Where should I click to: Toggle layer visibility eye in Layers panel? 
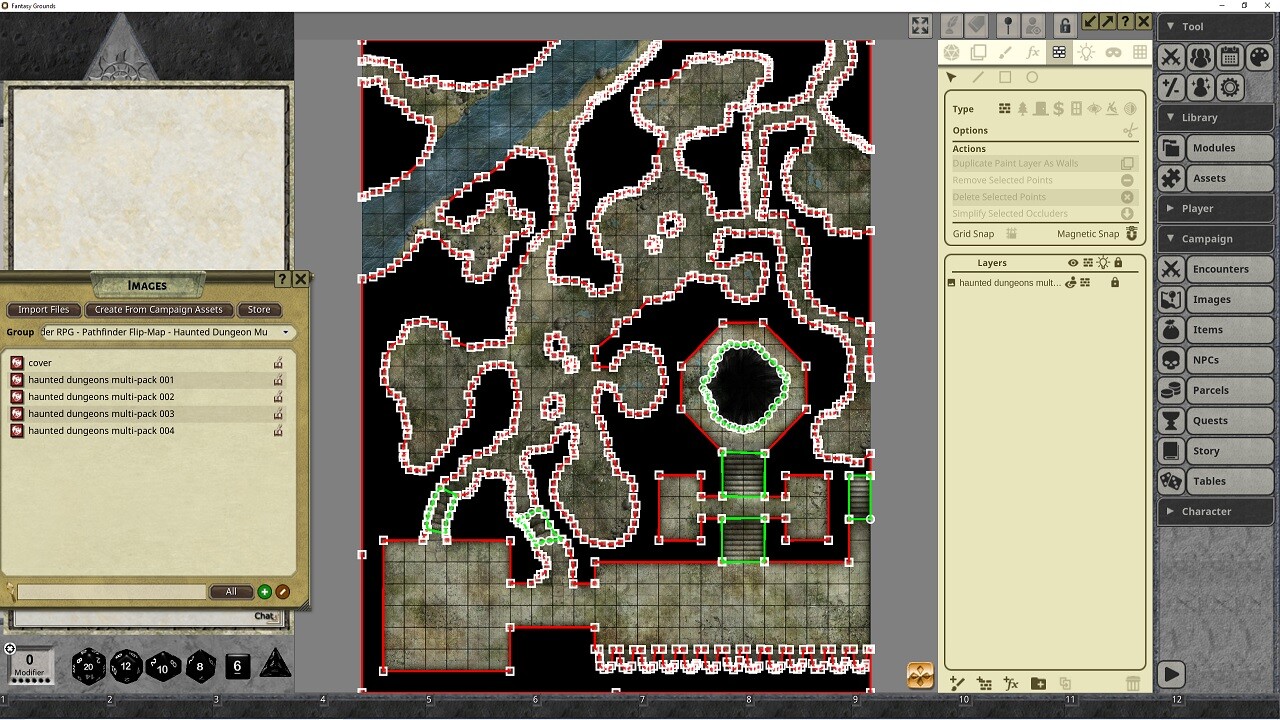[1072, 262]
